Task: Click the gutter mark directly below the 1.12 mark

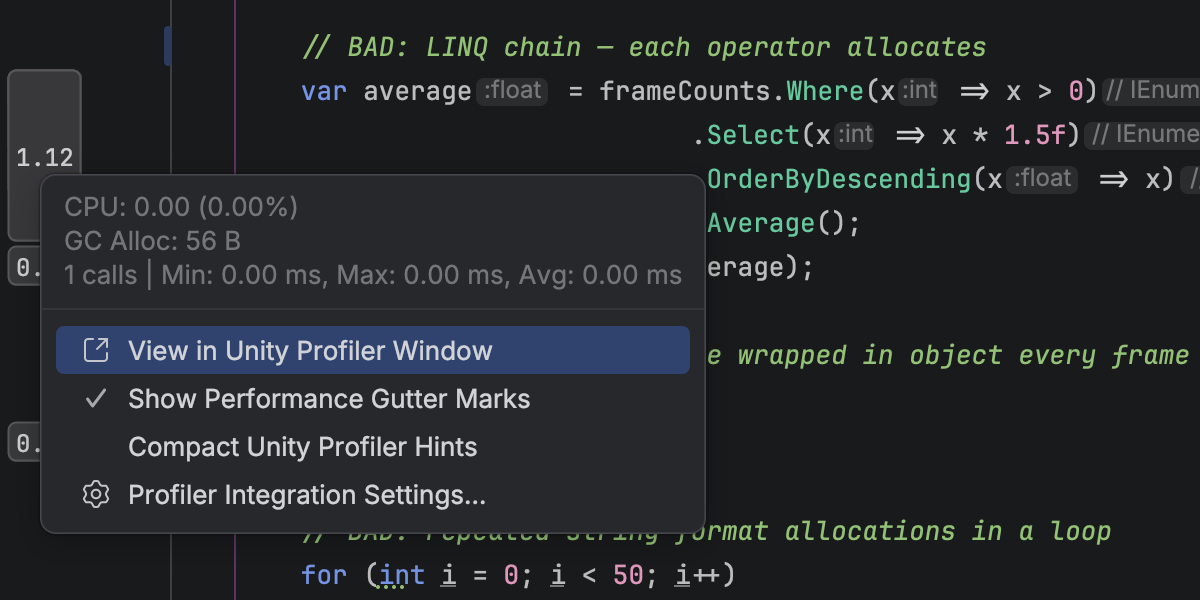Action: coord(24,267)
